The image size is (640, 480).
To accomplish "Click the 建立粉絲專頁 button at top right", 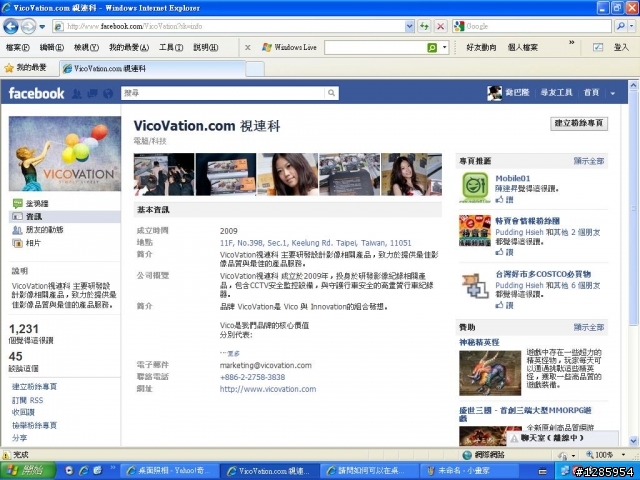I will [x=579, y=123].
